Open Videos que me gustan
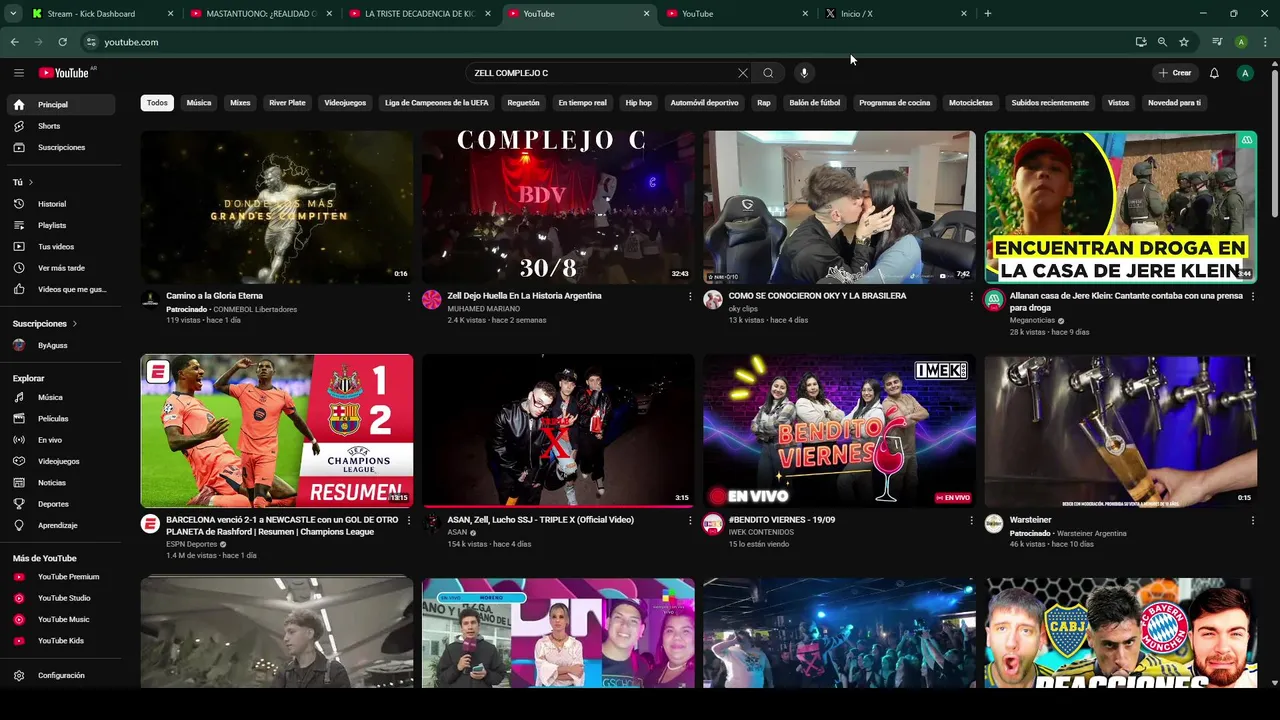Screen dimensions: 1280x720 point(60,289)
